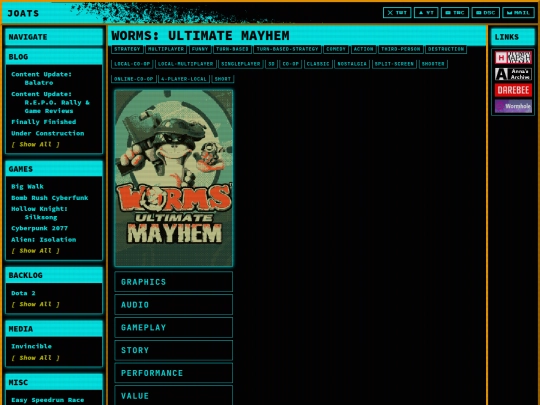Open the Bomb Rush Cyberfunk game page
Image resolution: width=540 pixels, height=405 pixels.
click(50, 198)
